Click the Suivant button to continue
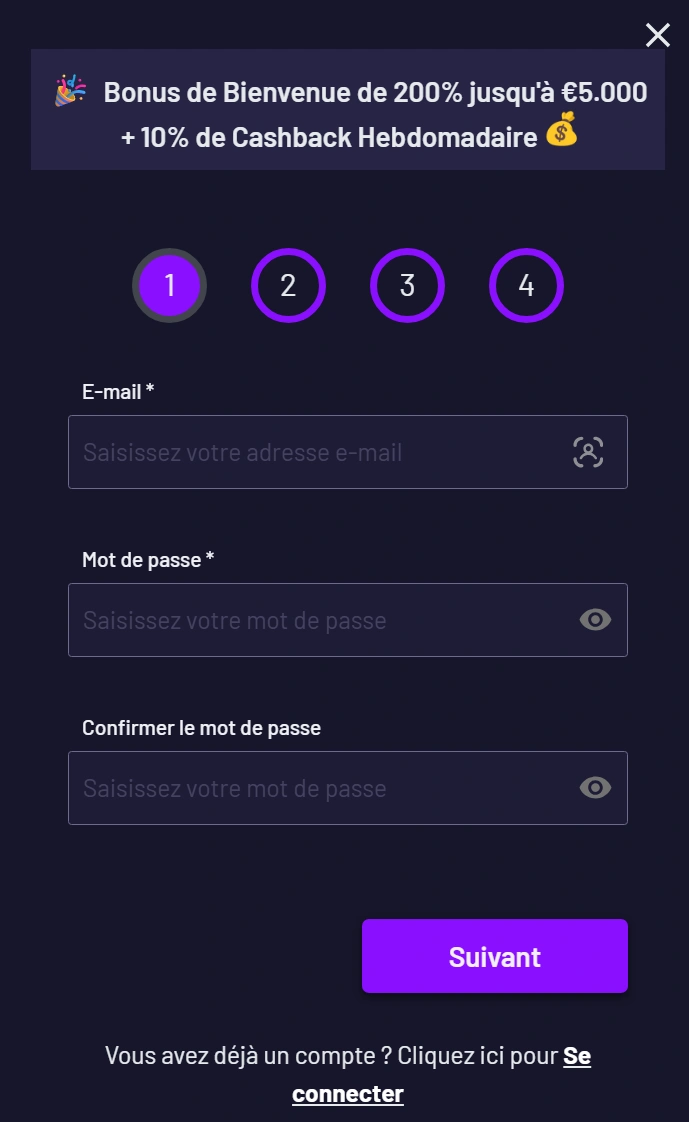 pyautogui.click(x=494, y=955)
